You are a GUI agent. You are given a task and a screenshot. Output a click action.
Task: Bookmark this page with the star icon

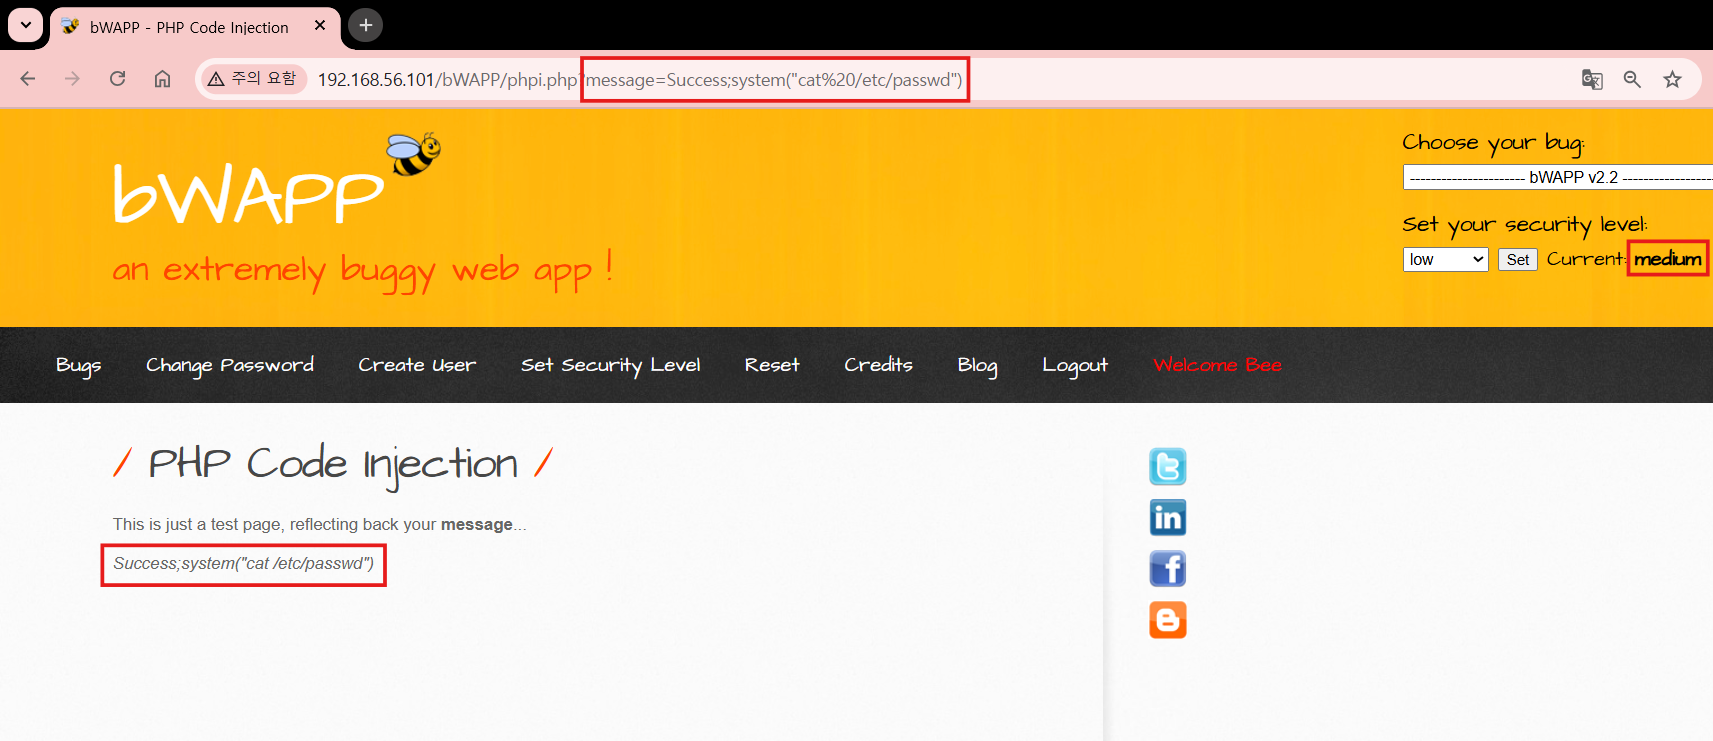(1672, 79)
